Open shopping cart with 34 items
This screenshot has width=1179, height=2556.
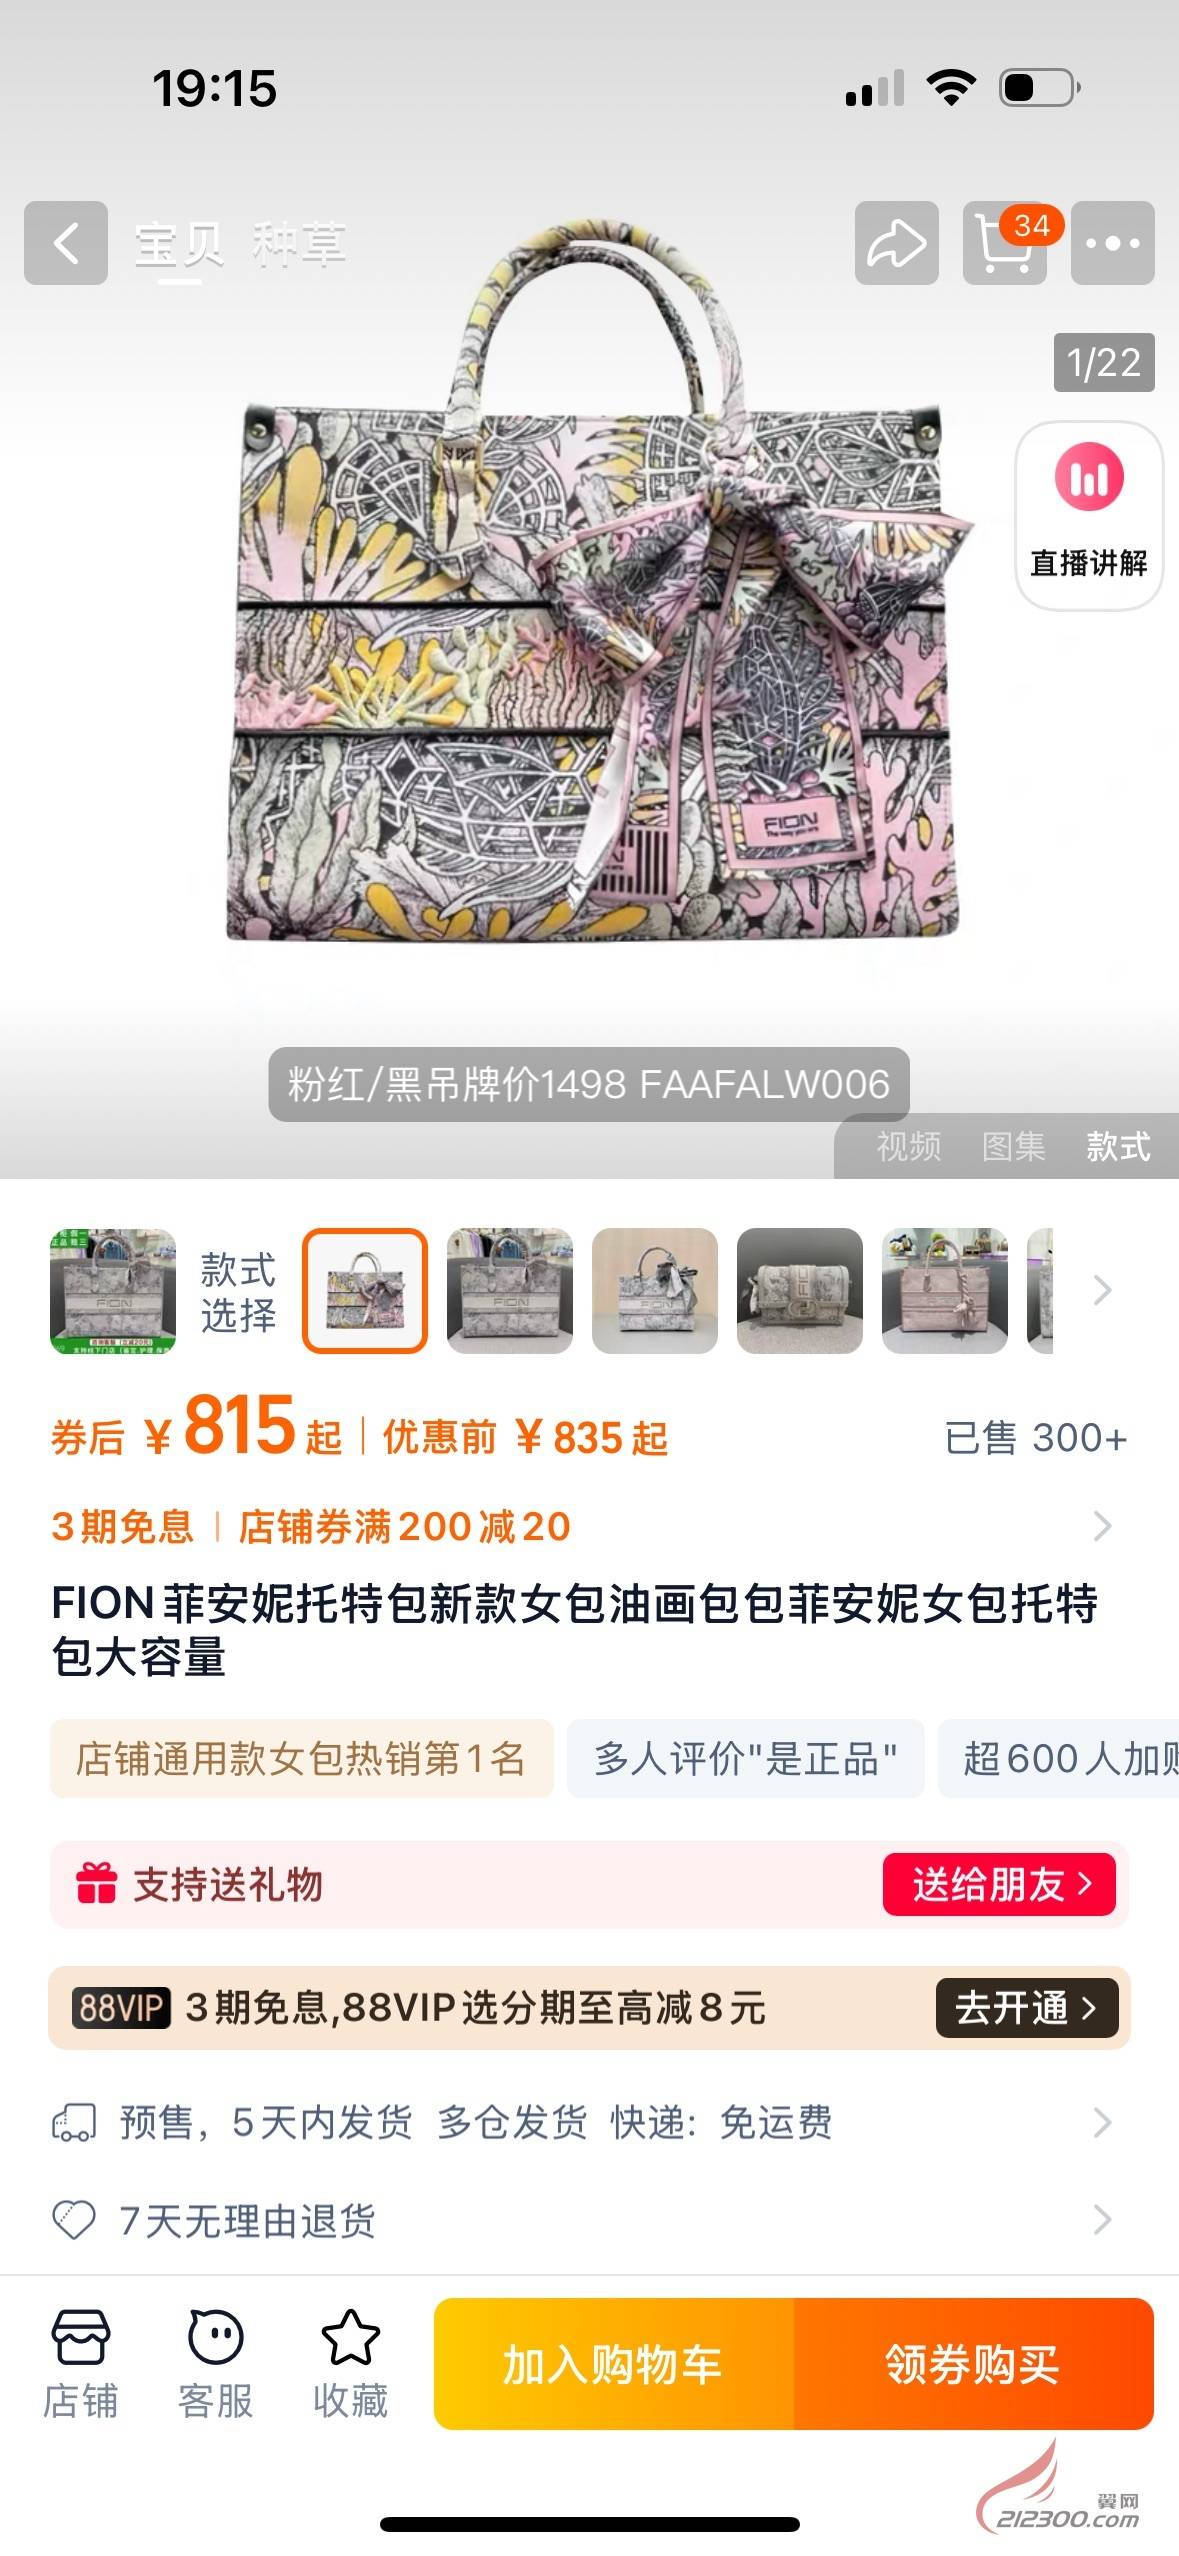pyautogui.click(x=1006, y=243)
